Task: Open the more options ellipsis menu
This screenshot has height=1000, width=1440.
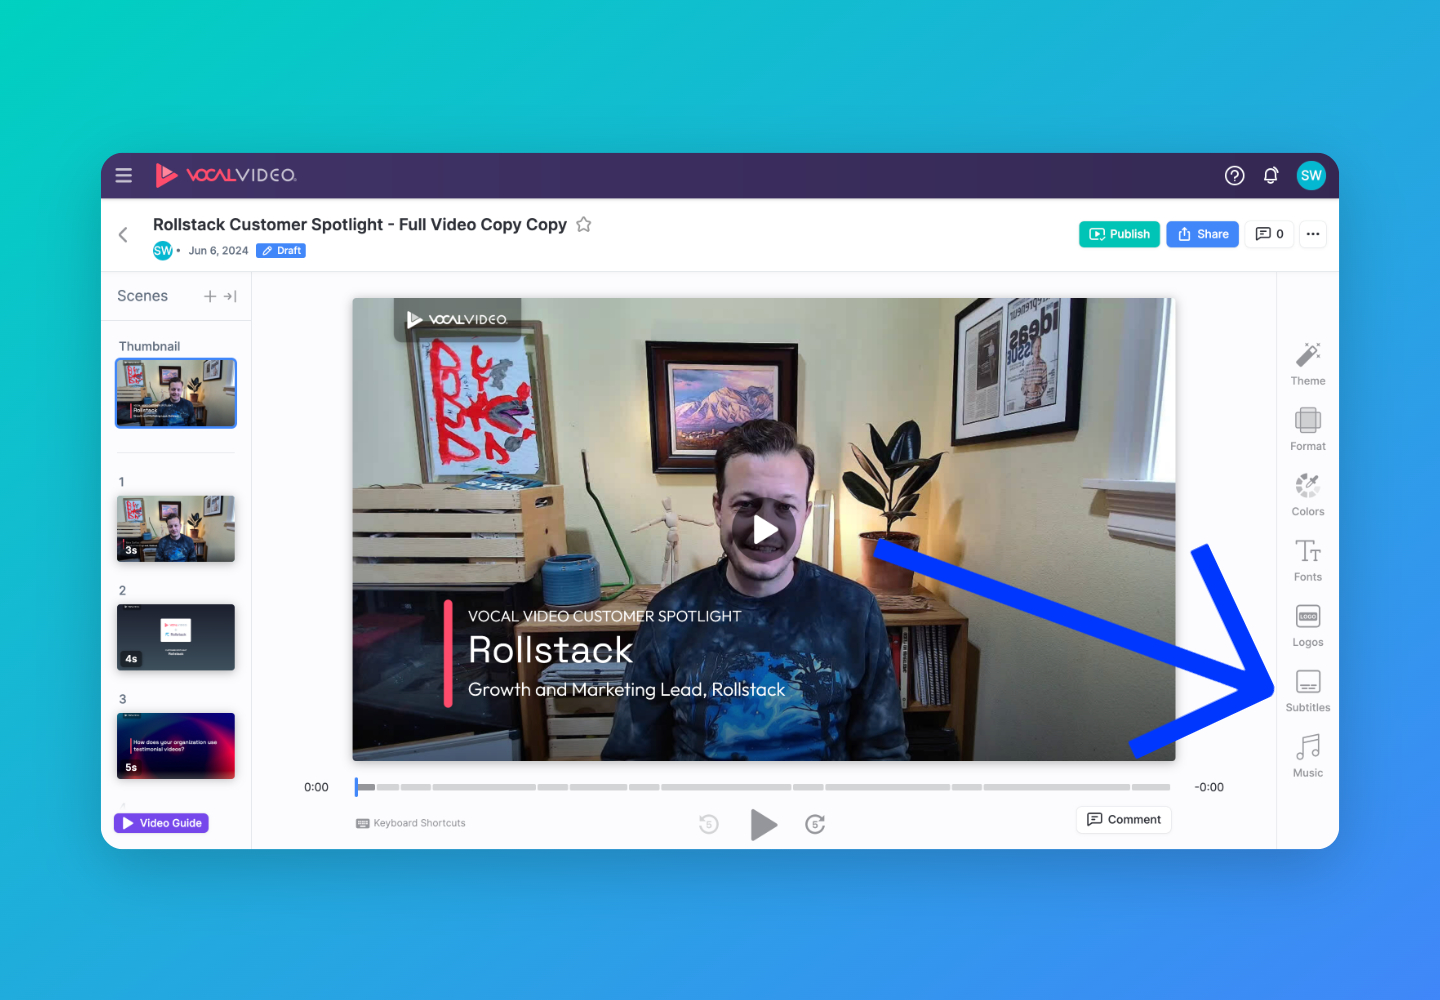Action: (x=1313, y=234)
